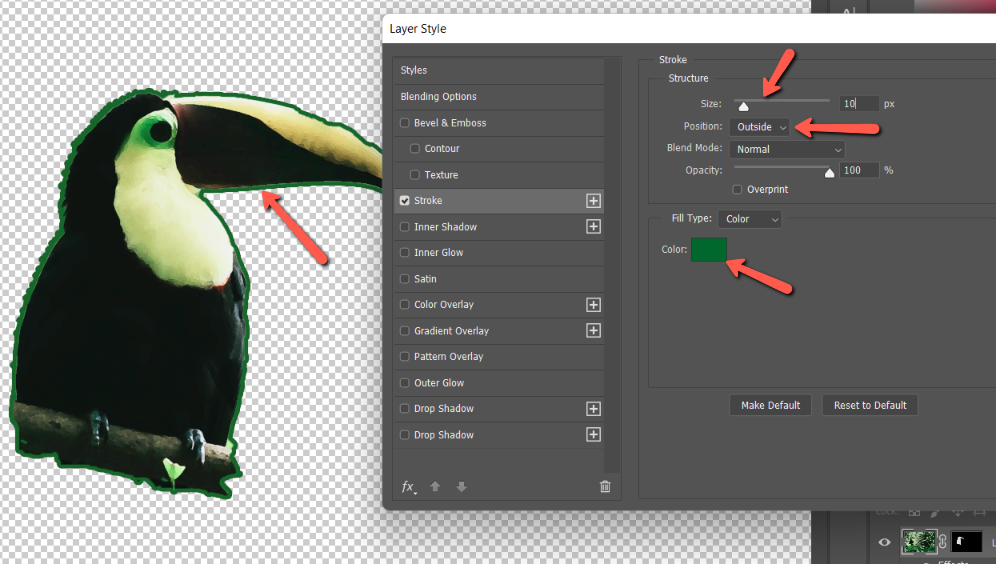Add another Inner Shadow with plus icon
996x564 pixels.
[593, 227]
